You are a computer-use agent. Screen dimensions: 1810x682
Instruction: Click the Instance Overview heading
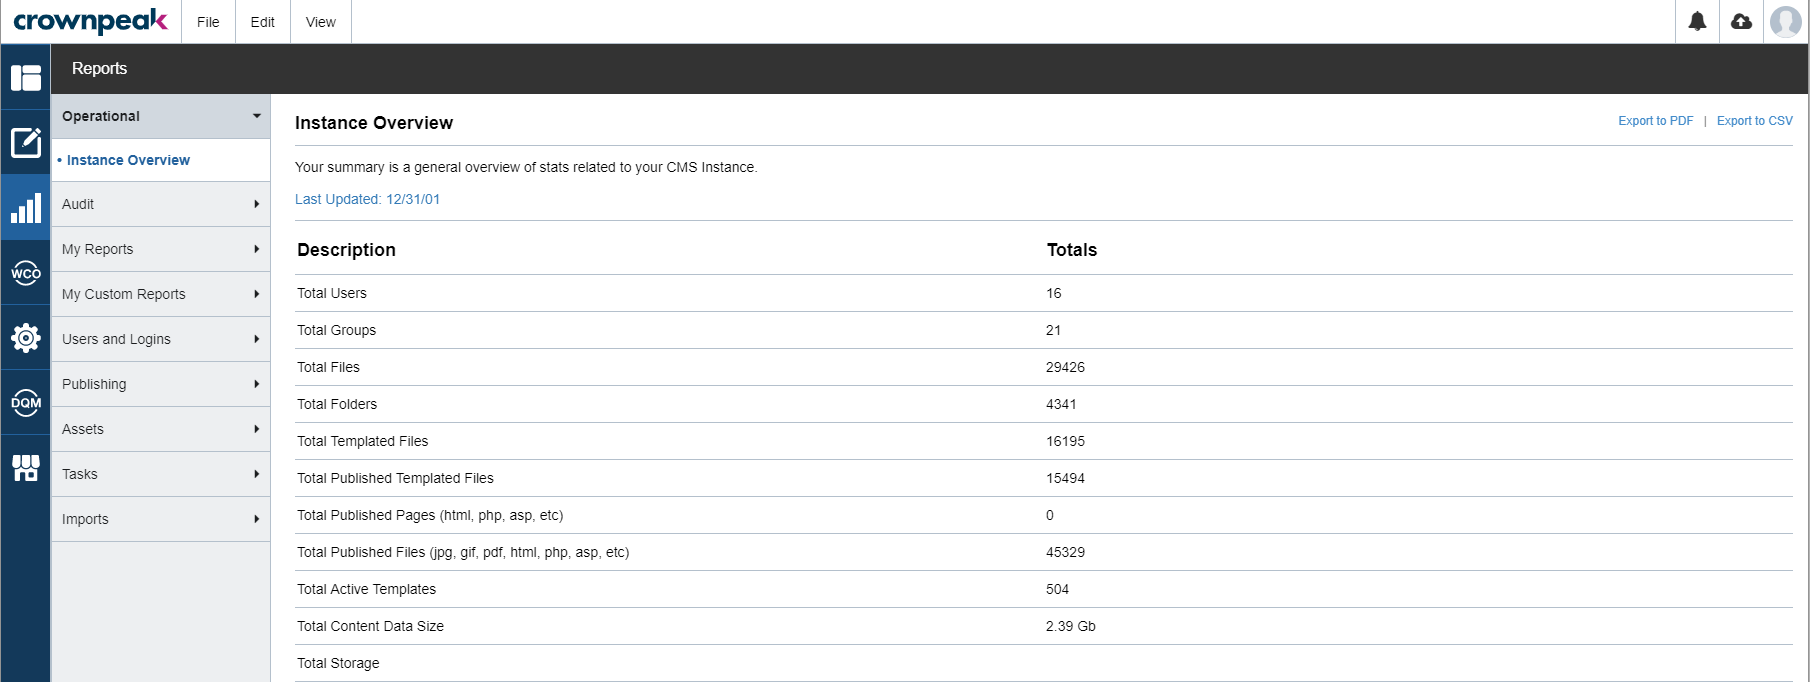[x=374, y=123]
